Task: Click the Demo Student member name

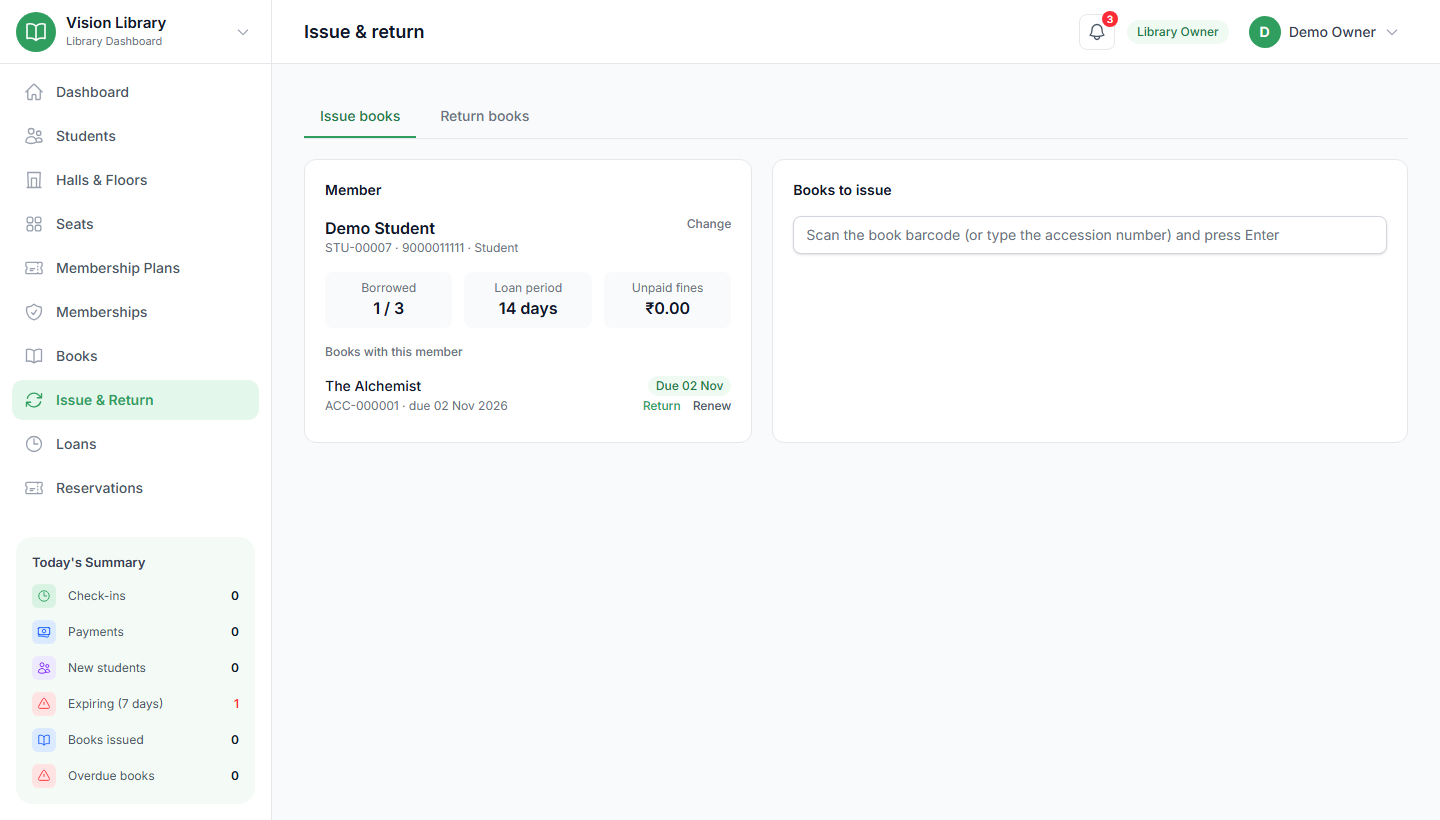Action: click(380, 228)
